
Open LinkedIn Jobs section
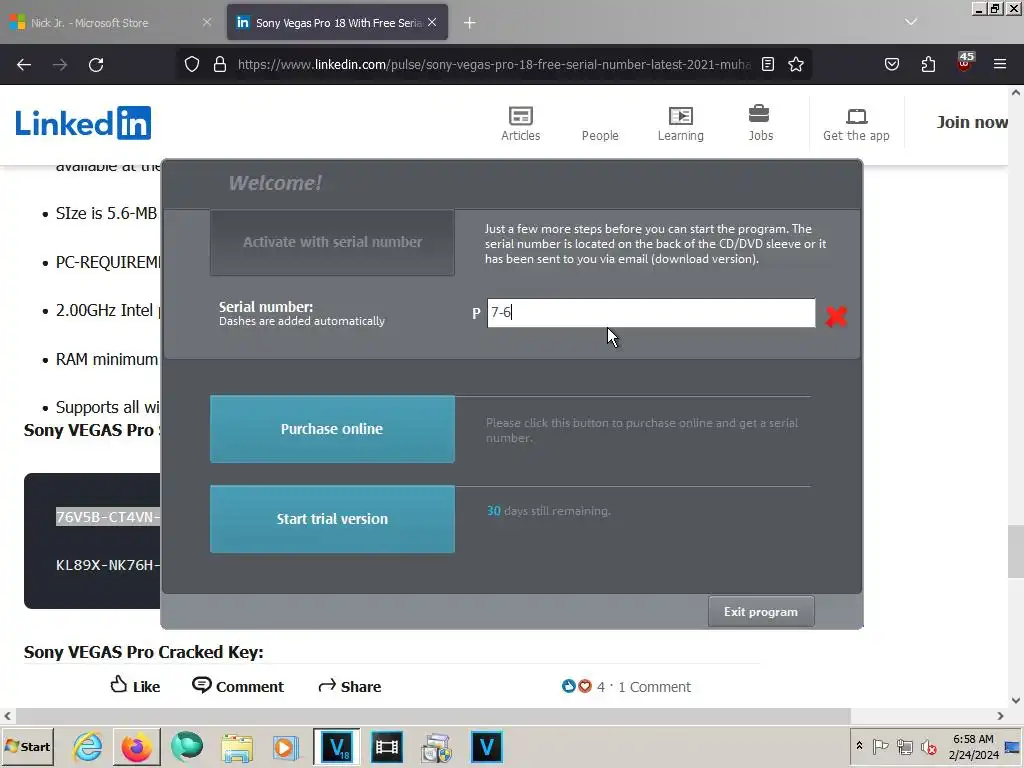760,123
